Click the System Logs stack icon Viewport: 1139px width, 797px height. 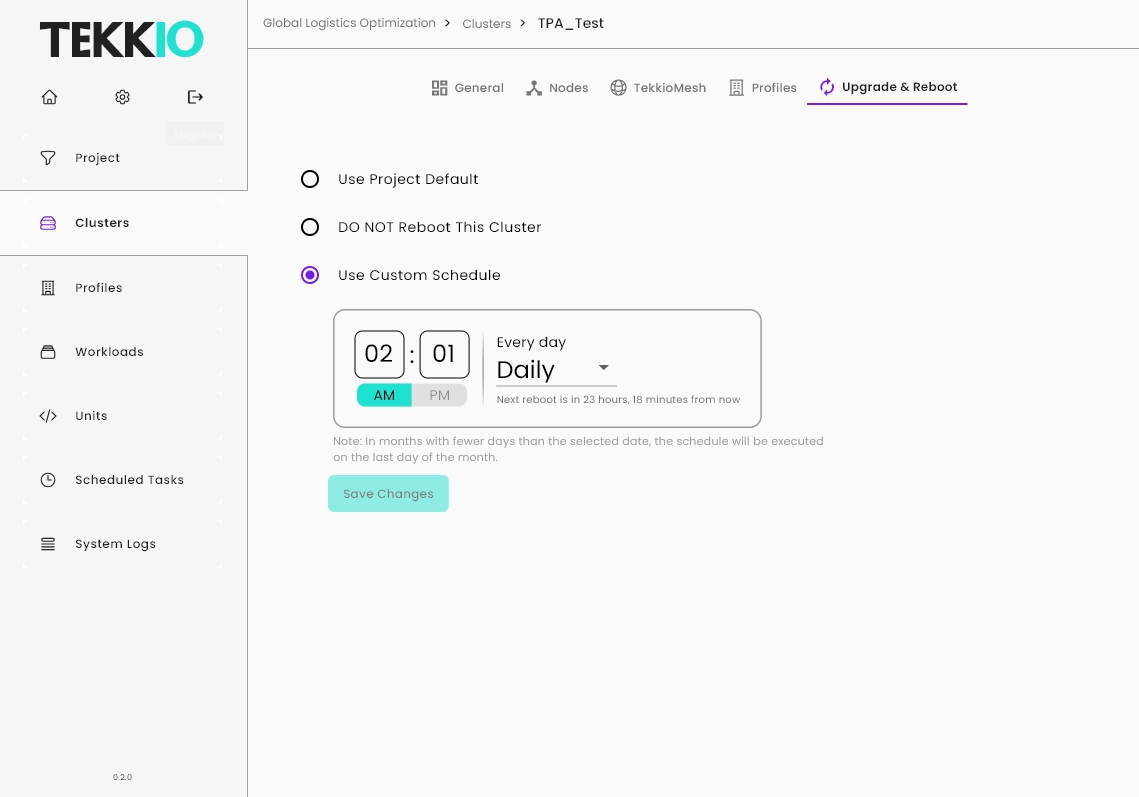point(48,544)
